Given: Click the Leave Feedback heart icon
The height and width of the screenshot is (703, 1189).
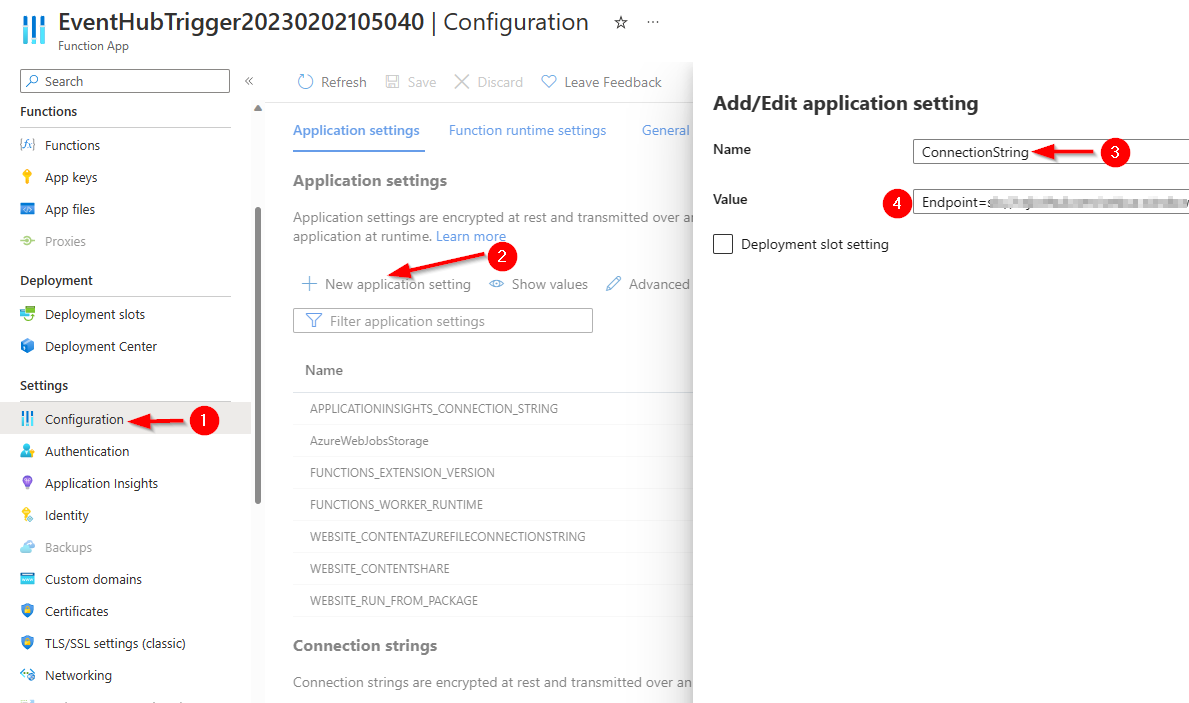Looking at the screenshot, I should [549, 82].
